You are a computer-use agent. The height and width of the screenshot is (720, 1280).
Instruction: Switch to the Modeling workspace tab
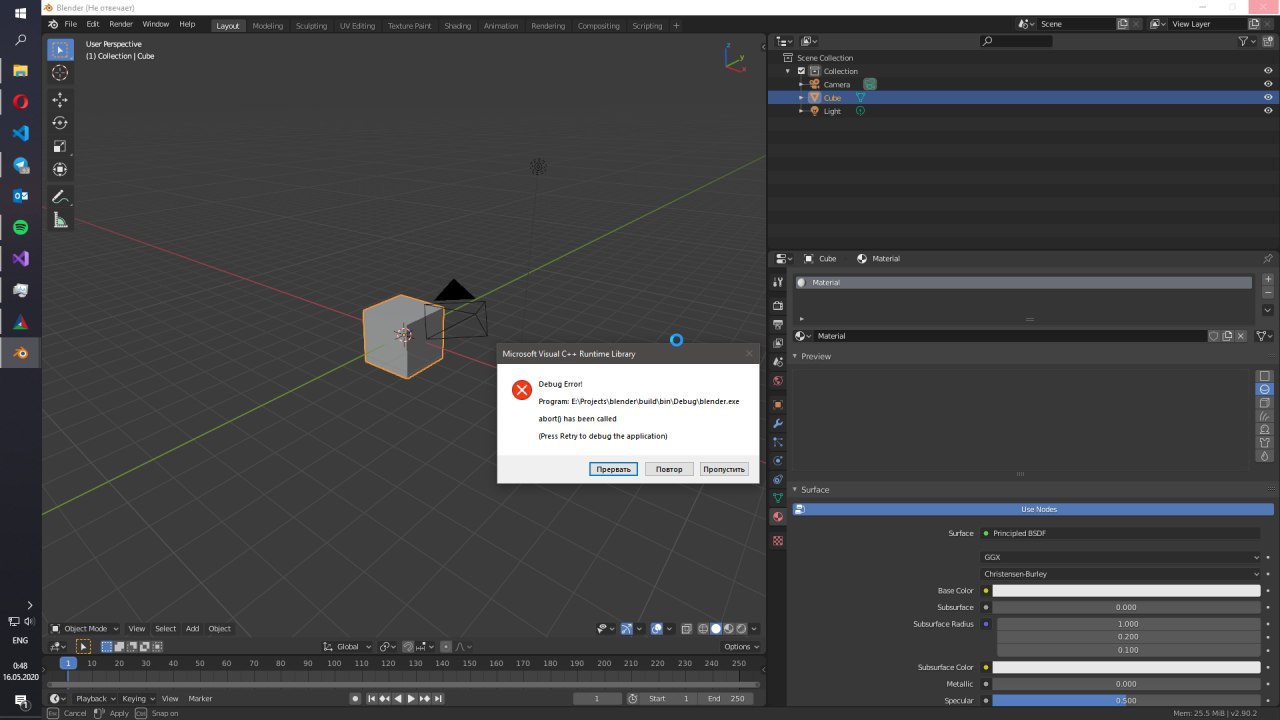point(268,25)
